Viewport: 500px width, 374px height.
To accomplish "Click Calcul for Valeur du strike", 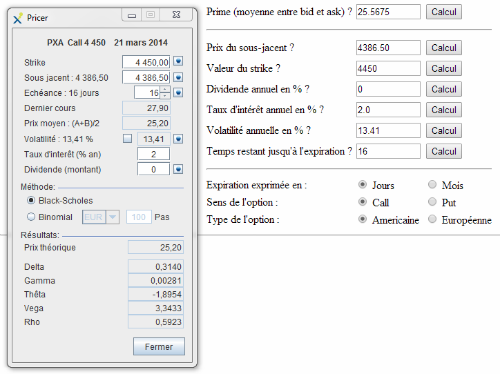I will pos(444,68).
